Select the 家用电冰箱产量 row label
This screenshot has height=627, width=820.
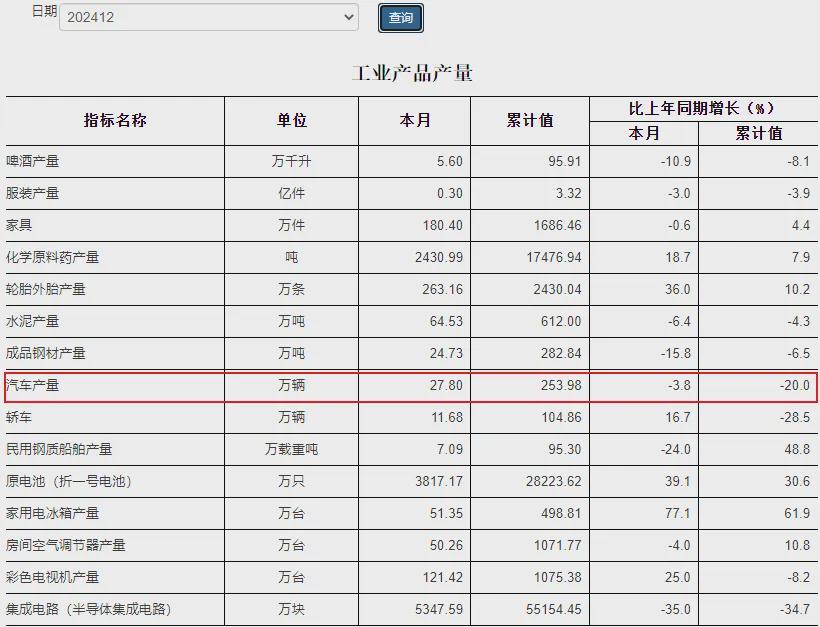[53, 513]
